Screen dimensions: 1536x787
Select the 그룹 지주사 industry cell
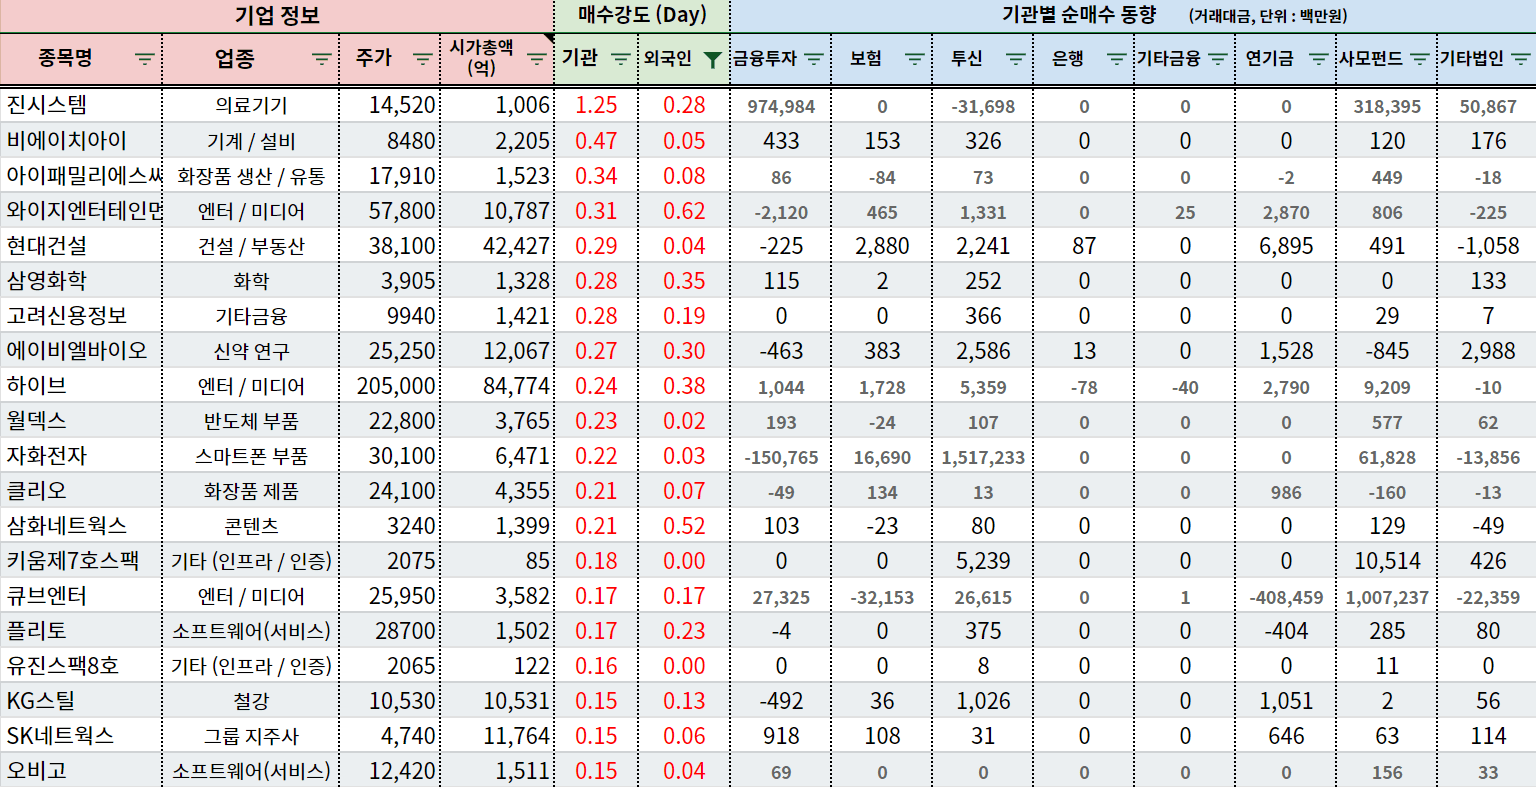250,735
